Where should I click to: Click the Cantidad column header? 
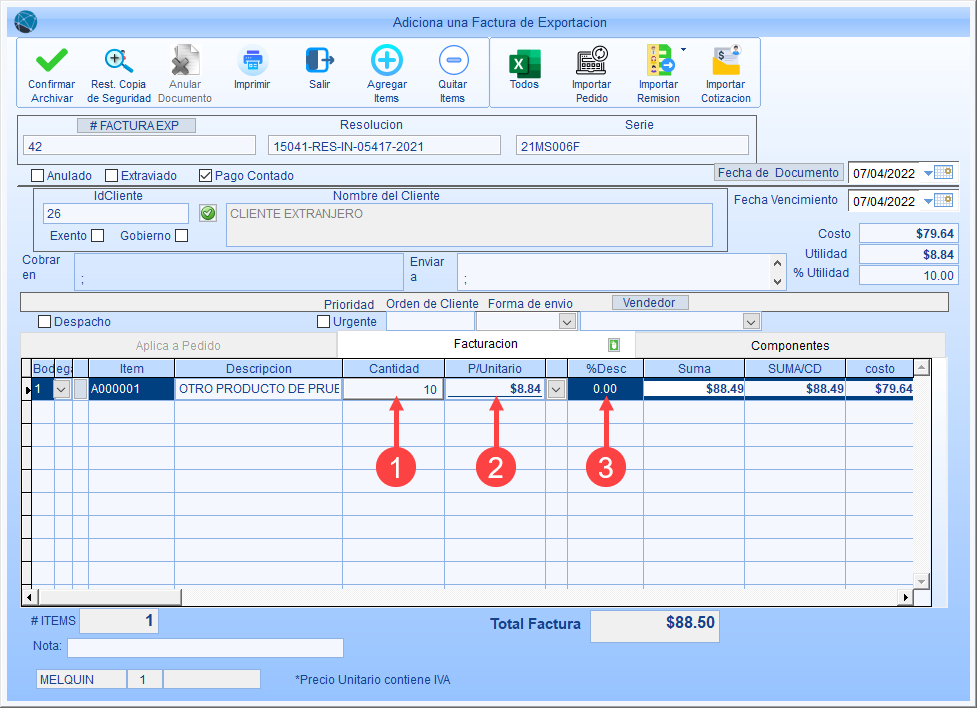394,368
